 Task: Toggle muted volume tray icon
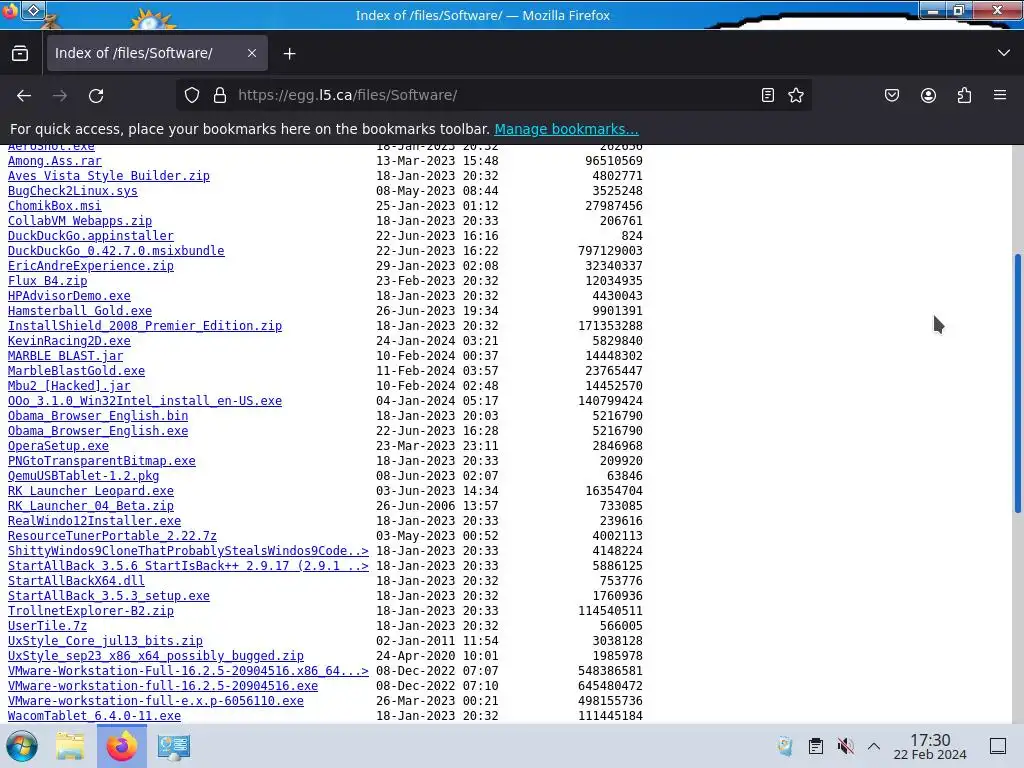[x=845, y=746]
